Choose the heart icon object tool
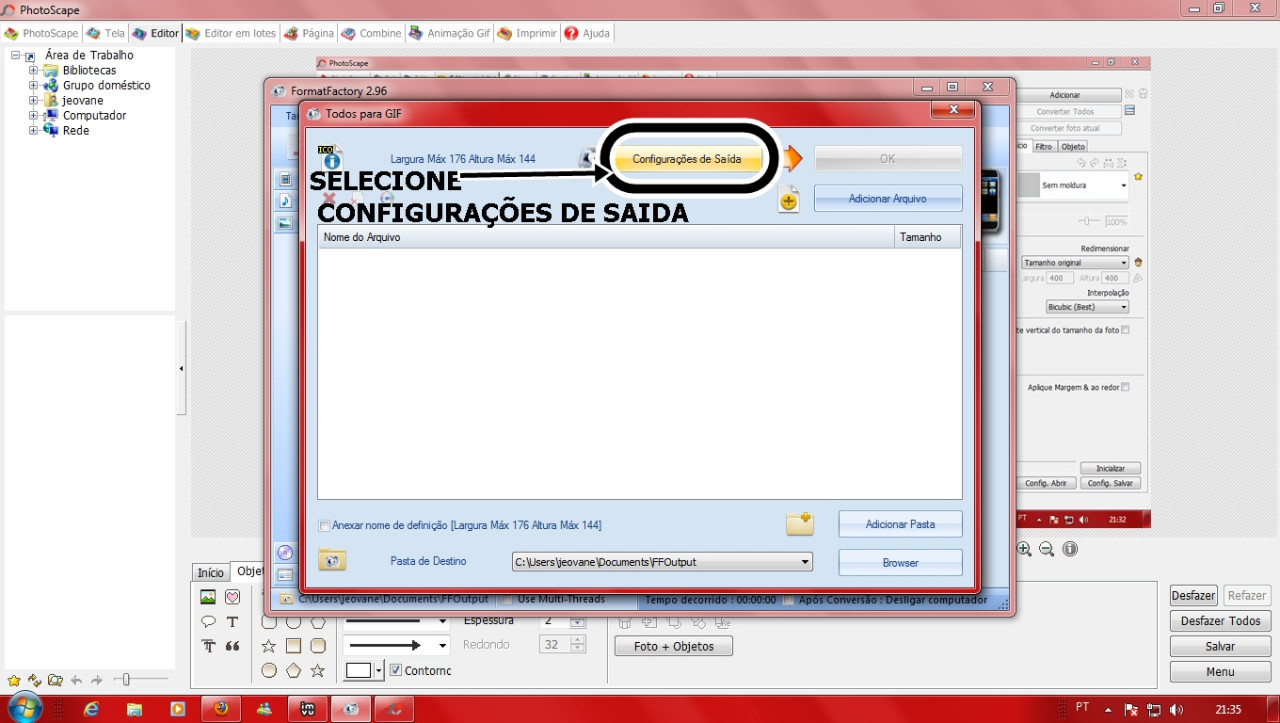The height and width of the screenshot is (723, 1280). tap(232, 597)
